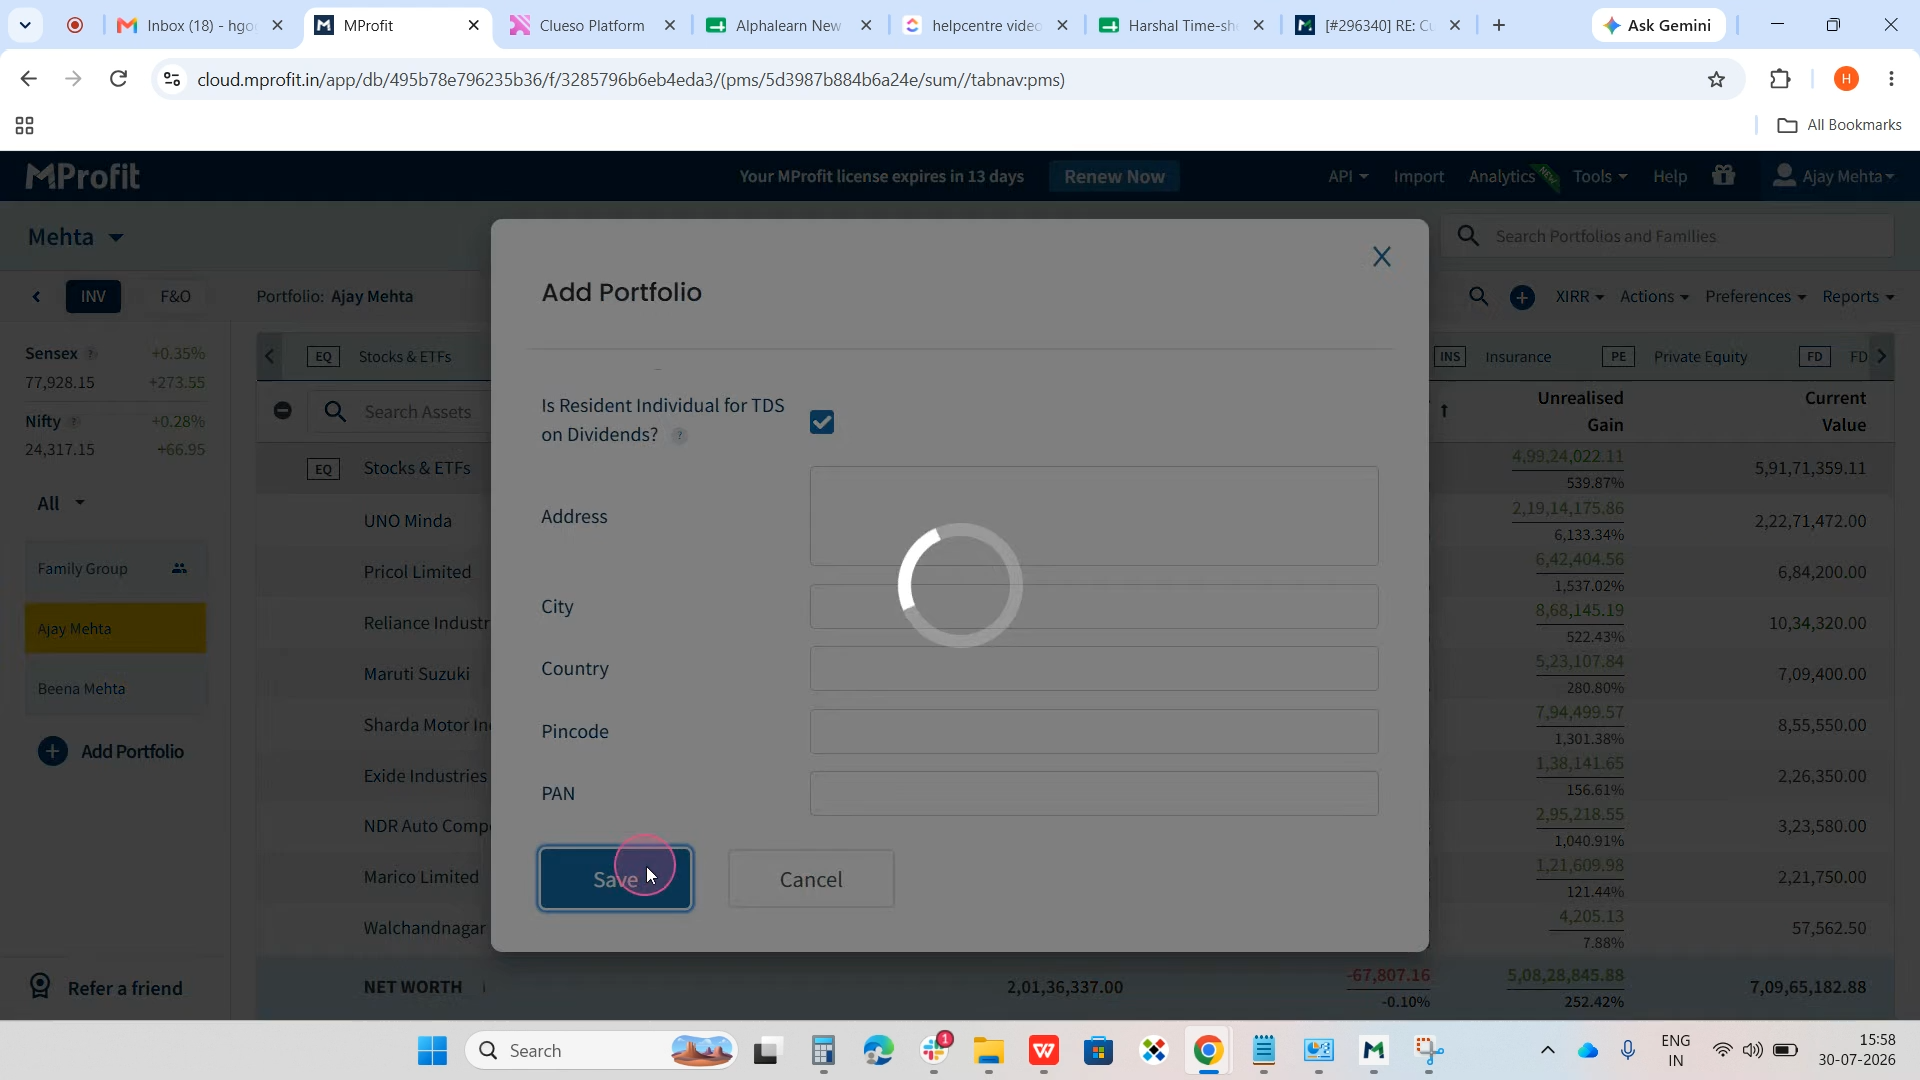Open the XIRR dropdown
The image size is (1920, 1080).
point(1580,297)
